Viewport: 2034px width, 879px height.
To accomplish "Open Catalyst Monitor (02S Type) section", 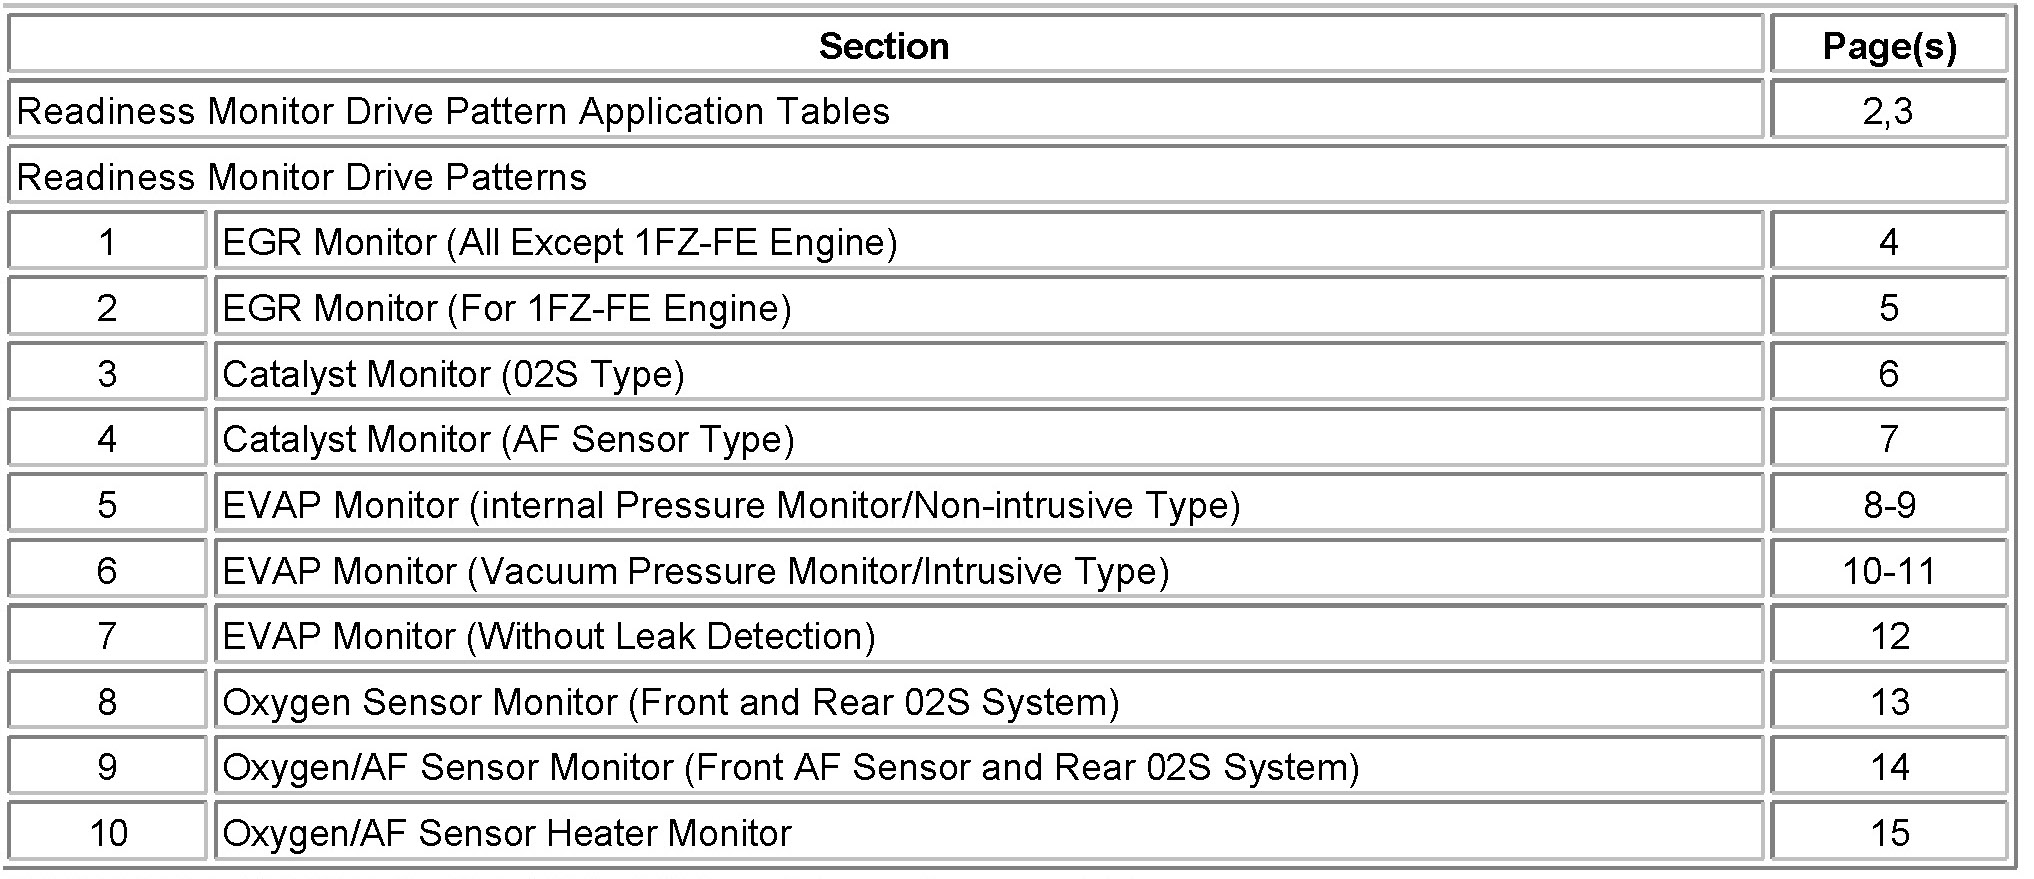I will [453, 374].
